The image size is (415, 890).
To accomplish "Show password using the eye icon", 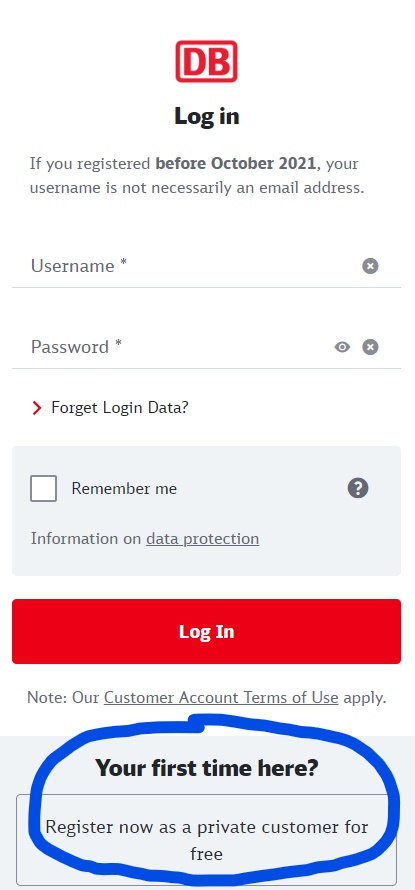I will coord(342,347).
